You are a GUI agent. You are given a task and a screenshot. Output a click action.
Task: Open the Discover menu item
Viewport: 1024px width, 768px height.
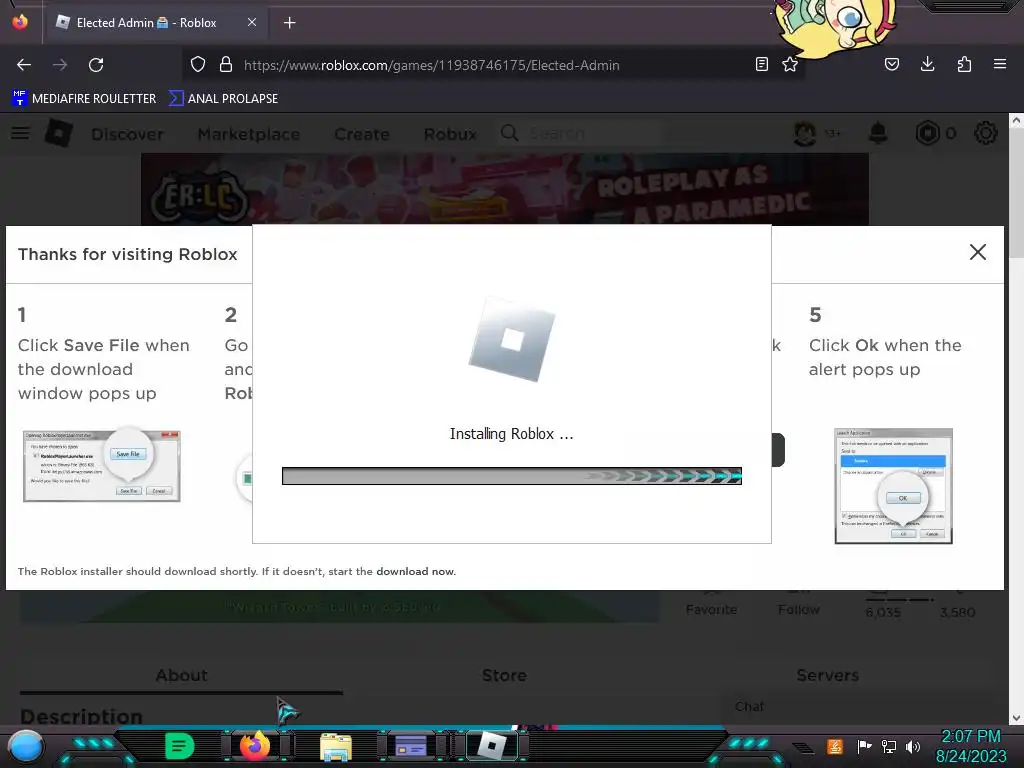pyautogui.click(x=127, y=134)
